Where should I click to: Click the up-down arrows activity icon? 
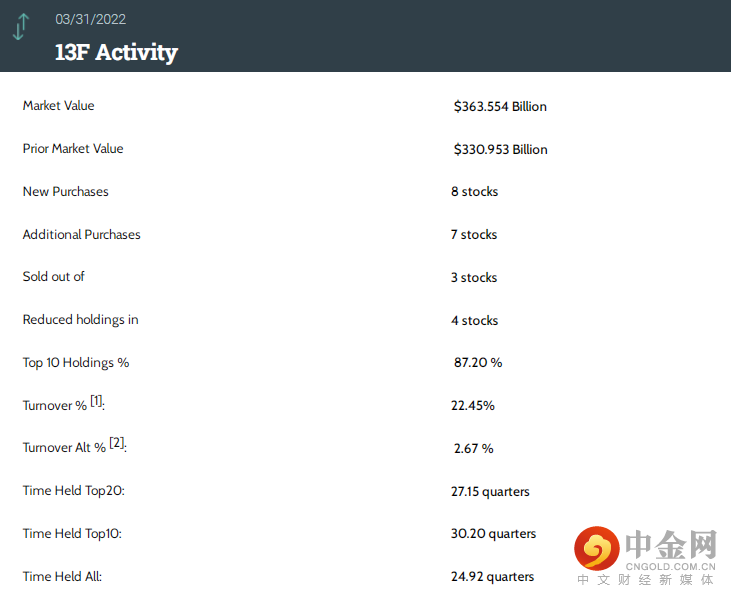pyautogui.click(x=21, y=27)
